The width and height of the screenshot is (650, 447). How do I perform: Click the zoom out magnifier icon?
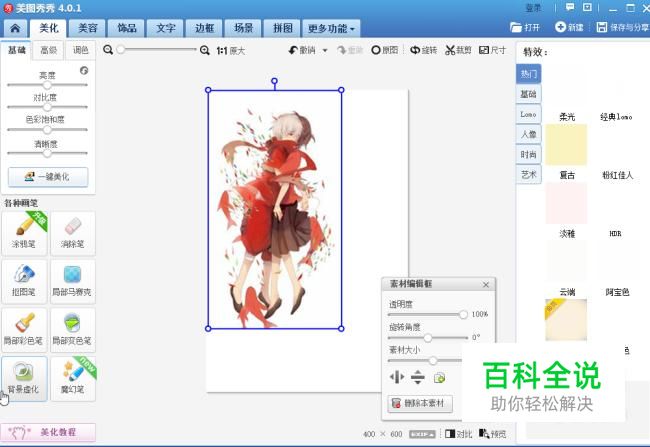tap(108, 50)
